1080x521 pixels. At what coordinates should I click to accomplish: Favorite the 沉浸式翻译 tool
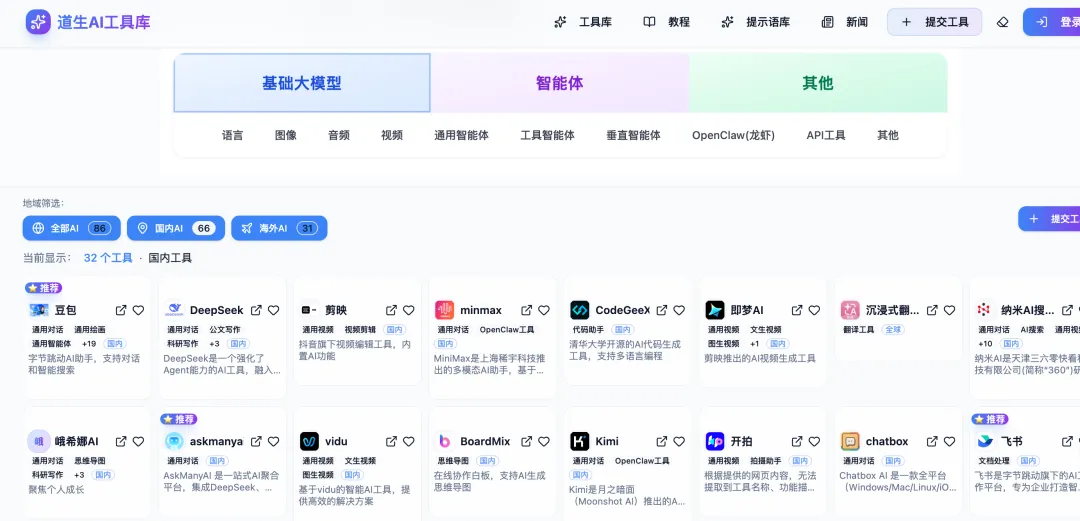click(949, 310)
